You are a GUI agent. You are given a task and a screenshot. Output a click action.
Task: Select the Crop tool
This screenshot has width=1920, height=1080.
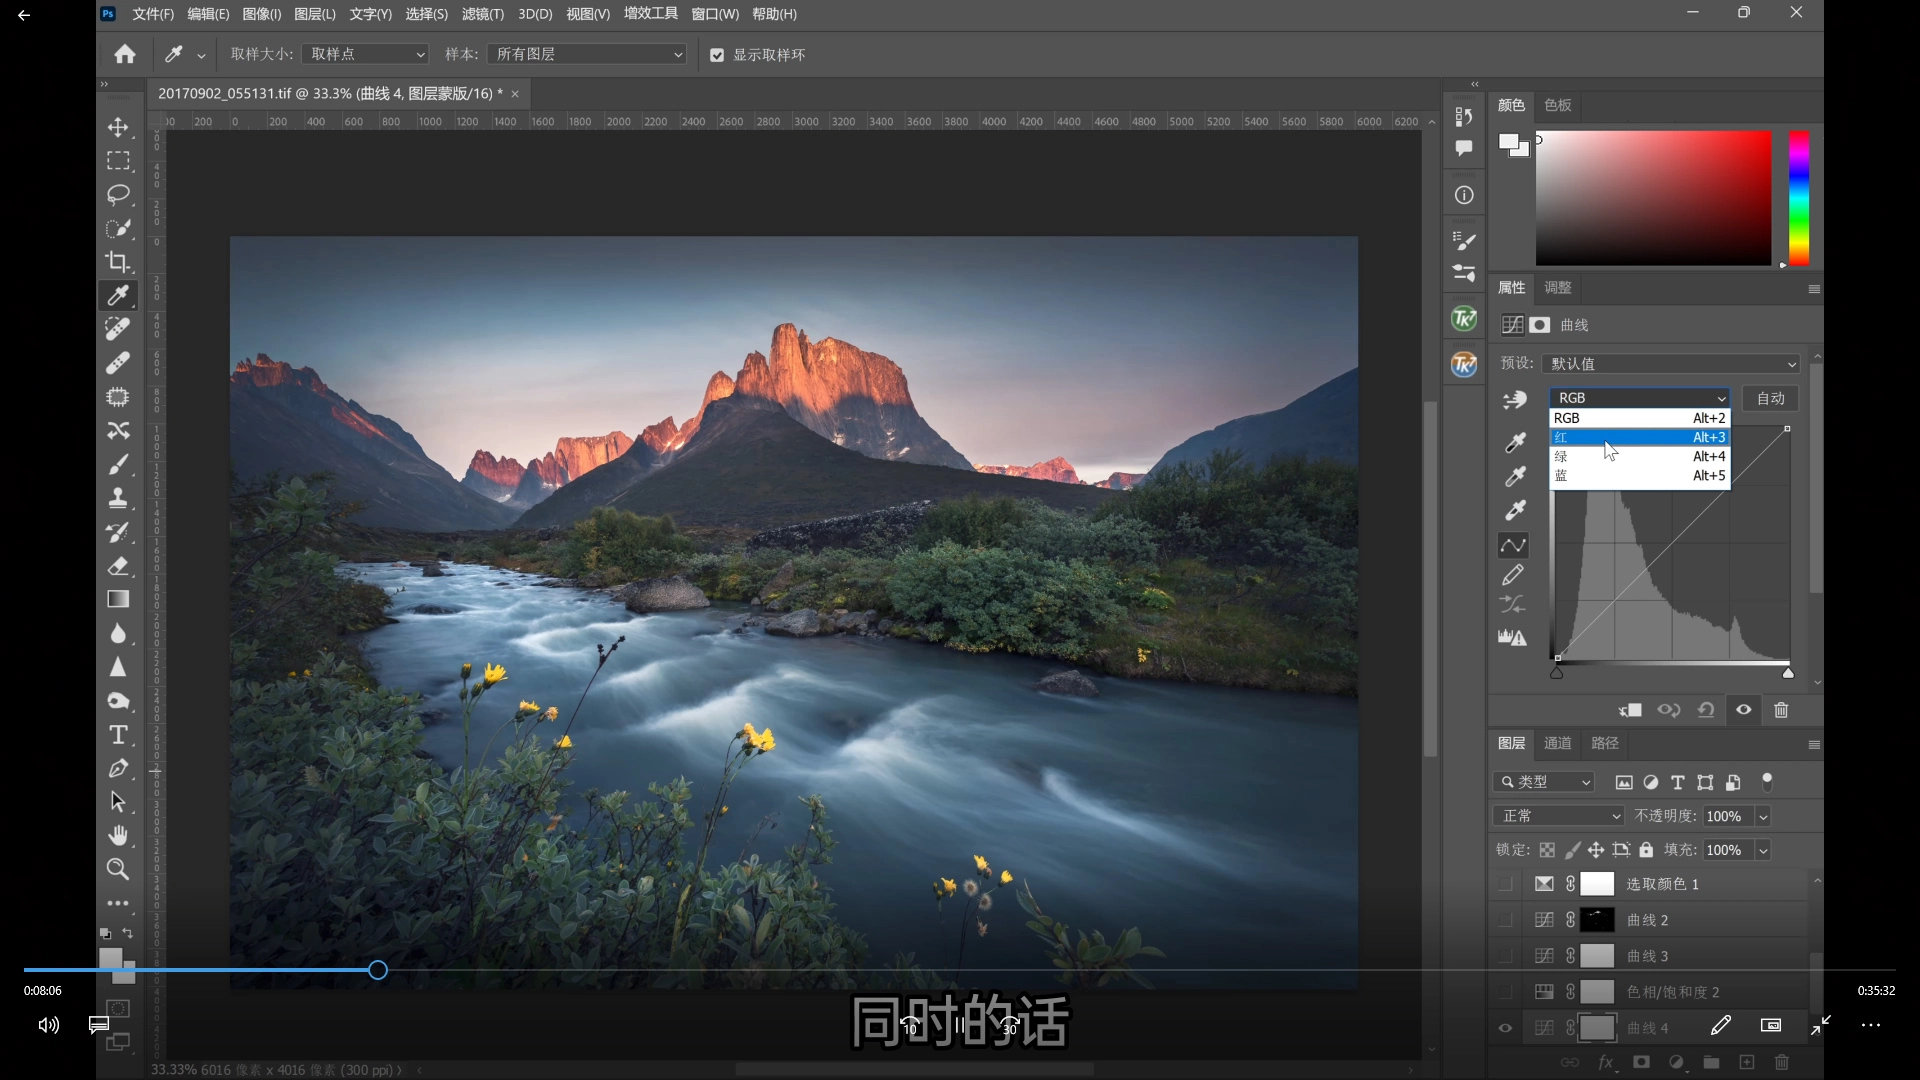[118, 262]
